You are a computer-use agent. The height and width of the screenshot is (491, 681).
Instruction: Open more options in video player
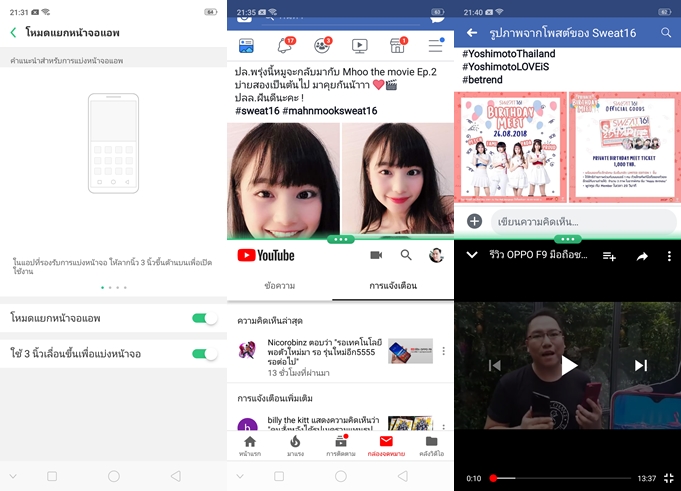click(668, 256)
